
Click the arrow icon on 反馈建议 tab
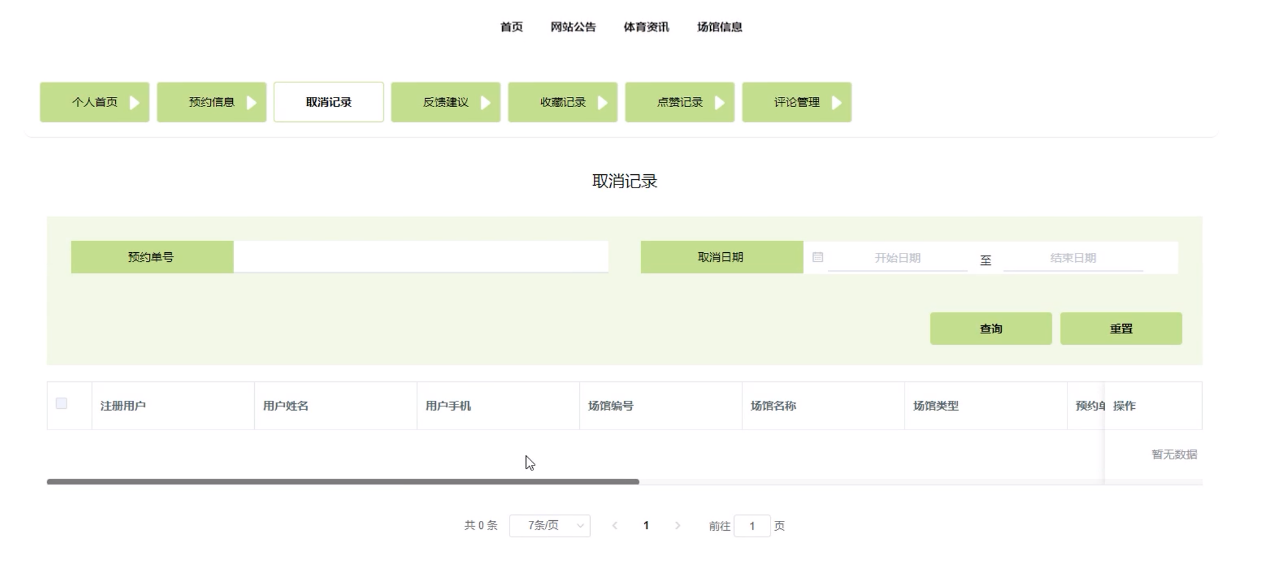(x=485, y=102)
